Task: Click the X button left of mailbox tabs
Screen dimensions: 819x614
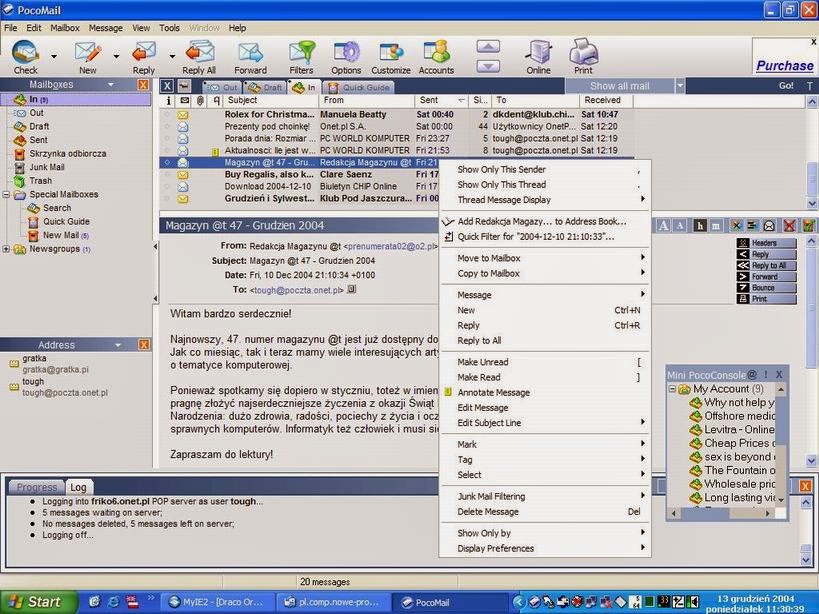Action: pos(167,86)
